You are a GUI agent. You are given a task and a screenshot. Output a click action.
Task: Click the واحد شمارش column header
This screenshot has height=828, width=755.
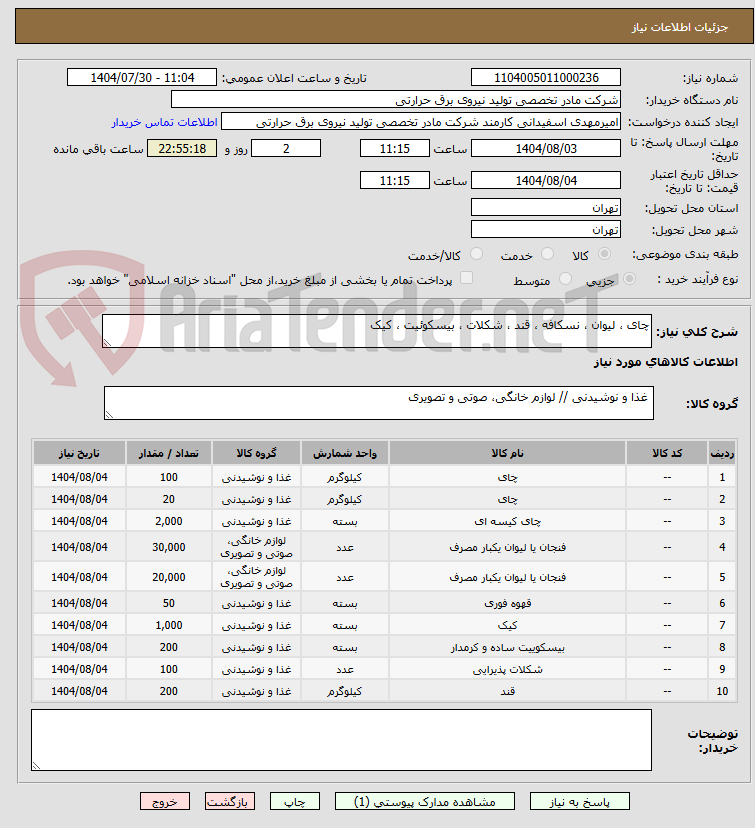(x=345, y=453)
